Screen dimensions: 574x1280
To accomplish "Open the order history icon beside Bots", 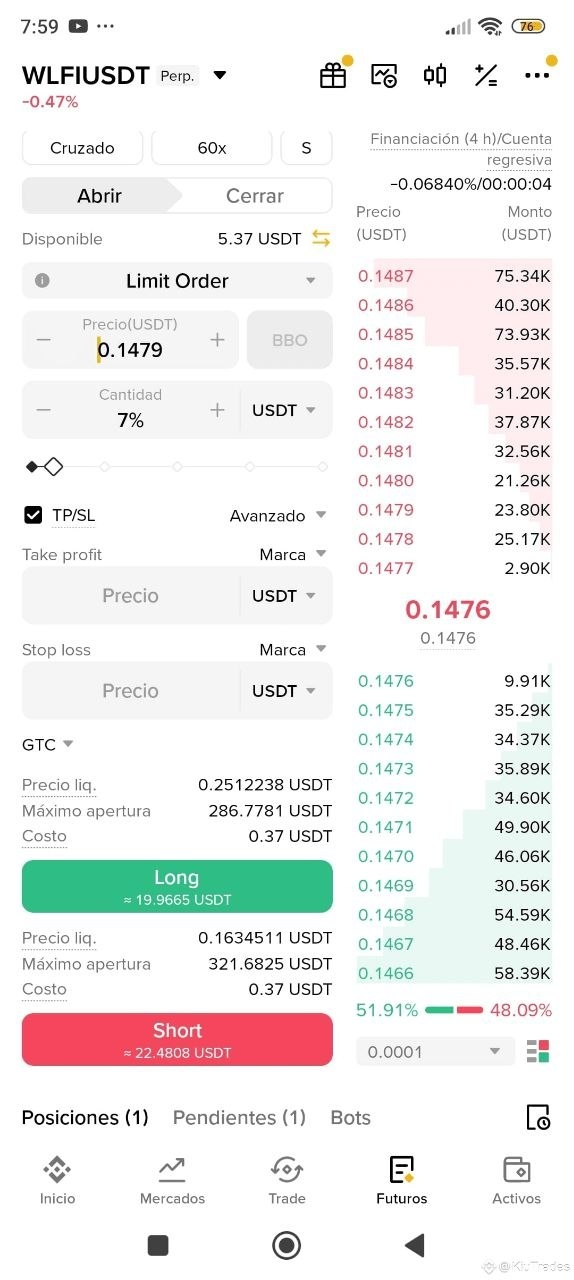I will (x=538, y=1117).
